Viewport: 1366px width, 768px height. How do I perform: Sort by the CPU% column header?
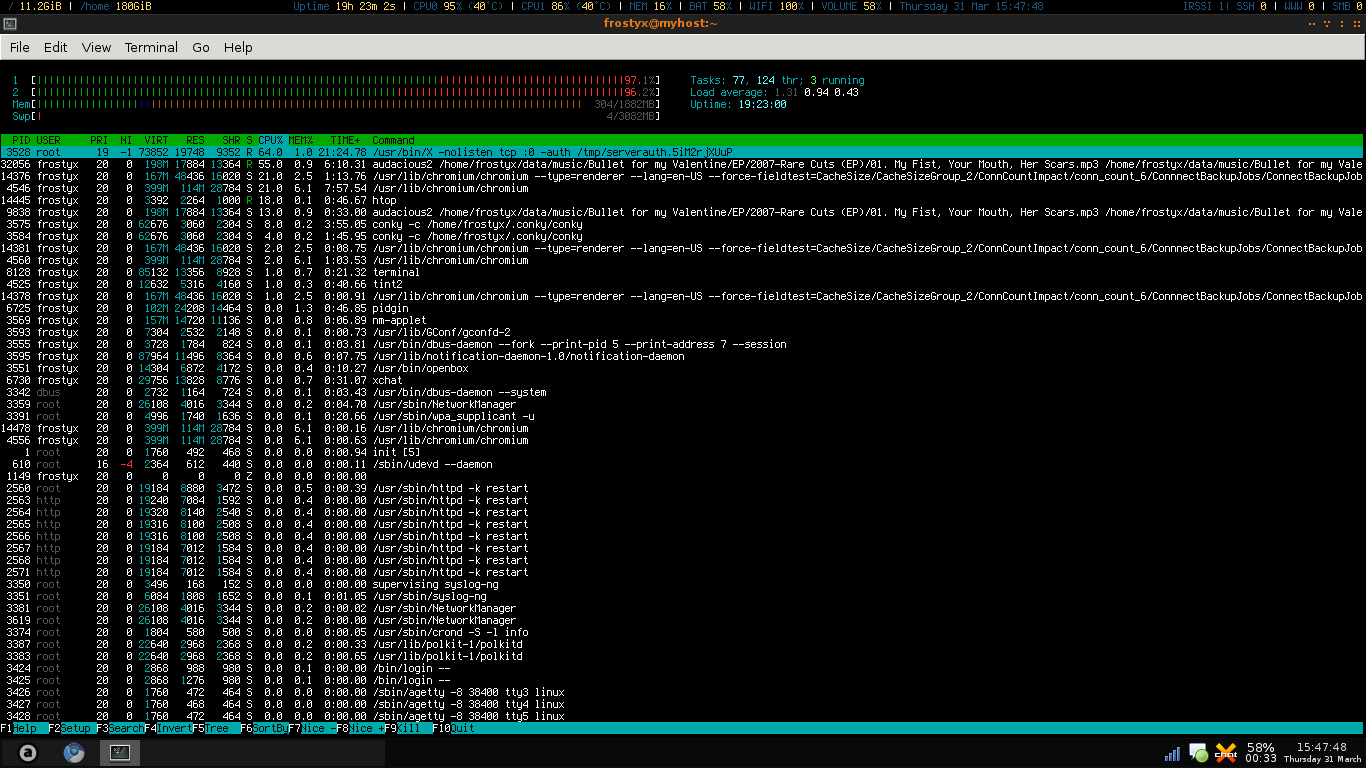(x=271, y=140)
